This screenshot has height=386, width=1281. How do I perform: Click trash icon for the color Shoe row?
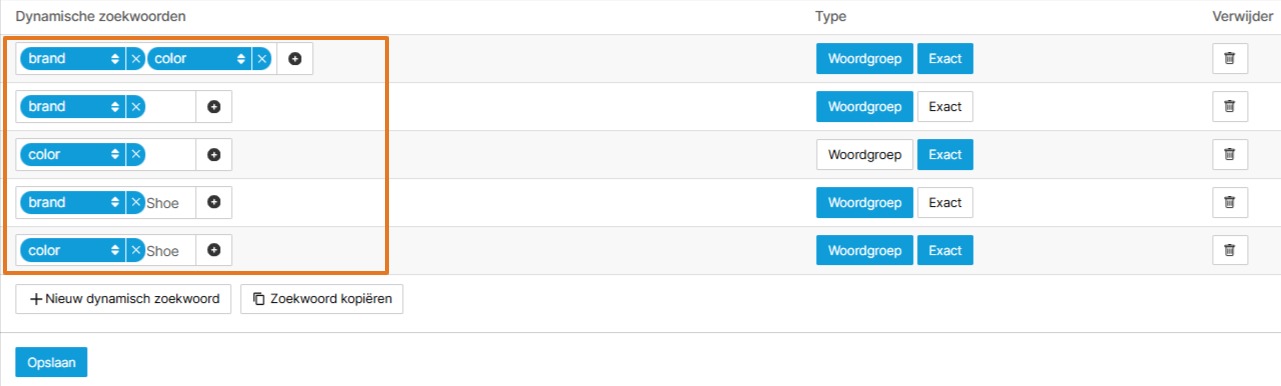[x=1230, y=251]
